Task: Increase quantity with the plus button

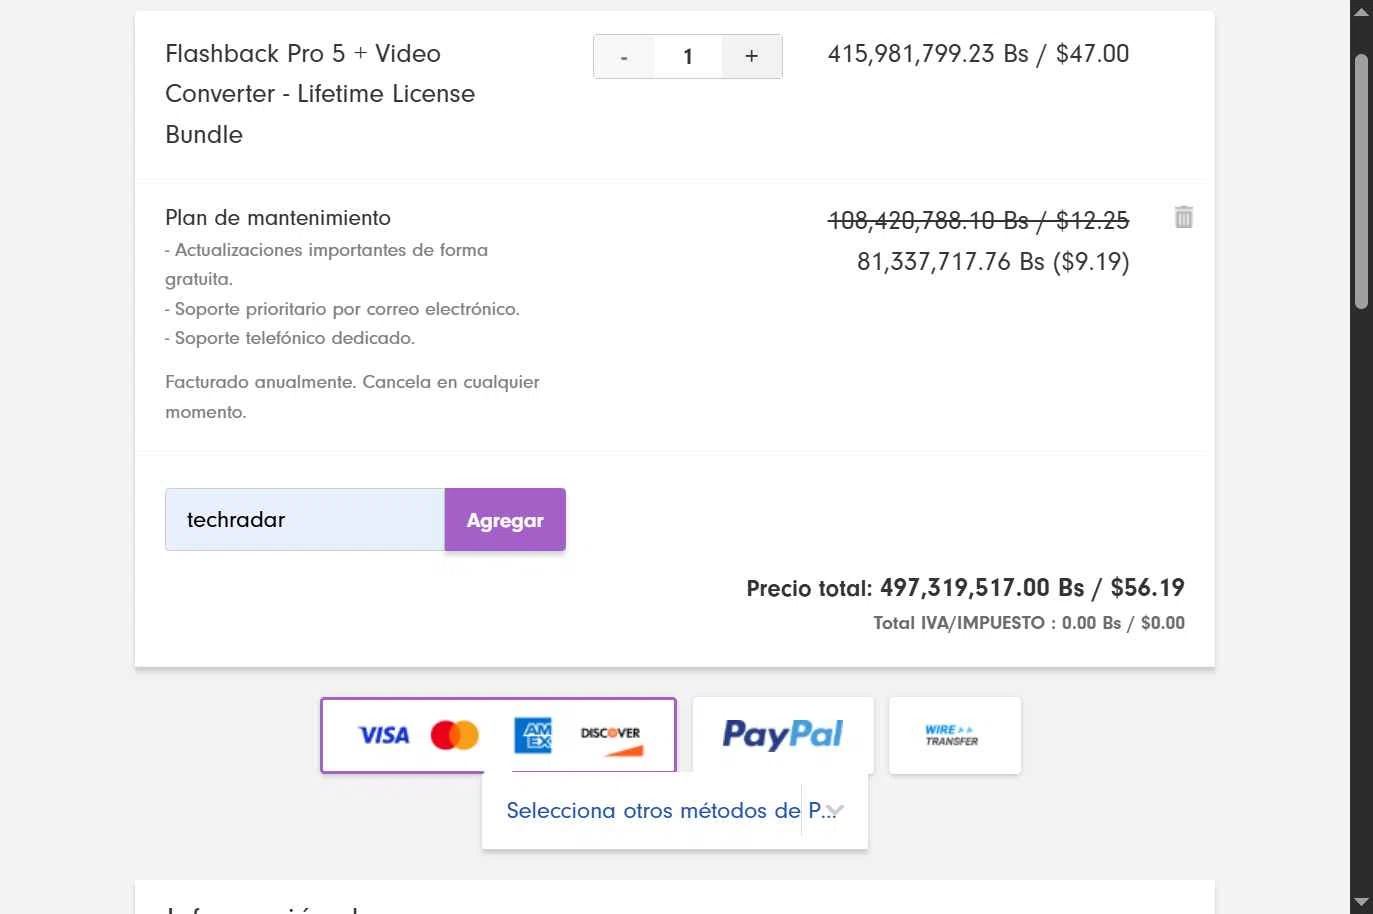Action: pyautogui.click(x=751, y=56)
